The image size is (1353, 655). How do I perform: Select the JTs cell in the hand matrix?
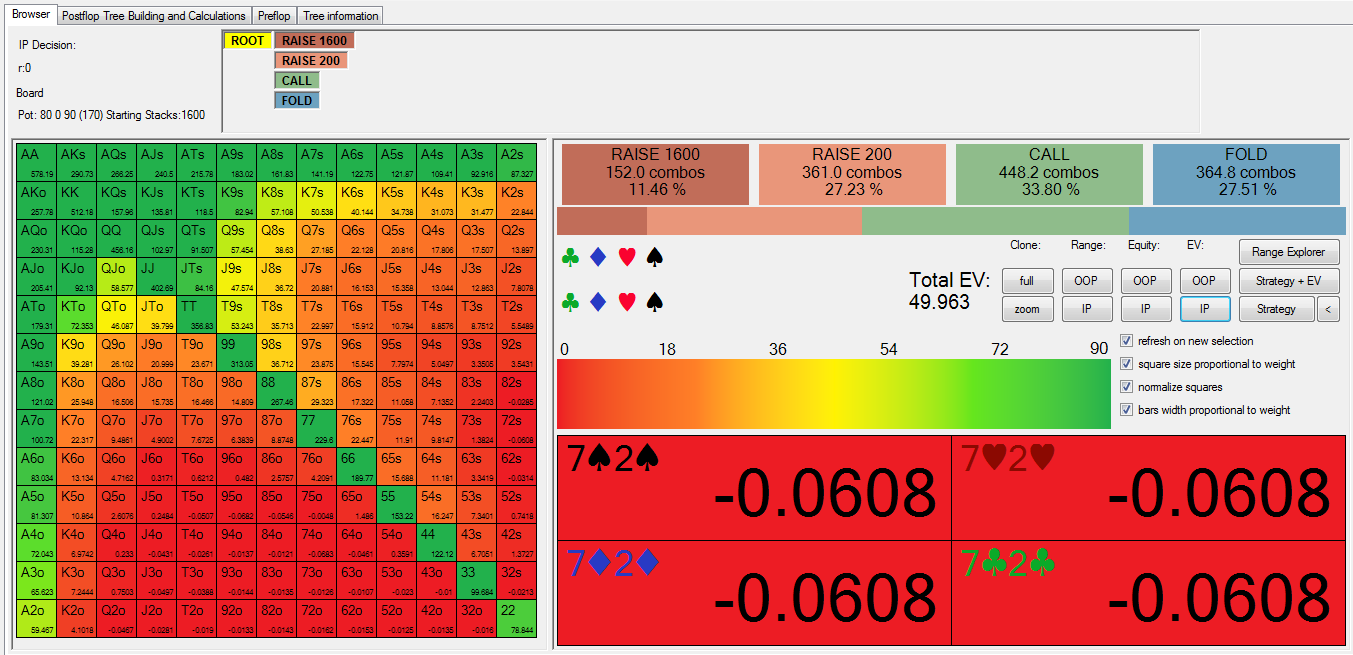[x=197, y=277]
